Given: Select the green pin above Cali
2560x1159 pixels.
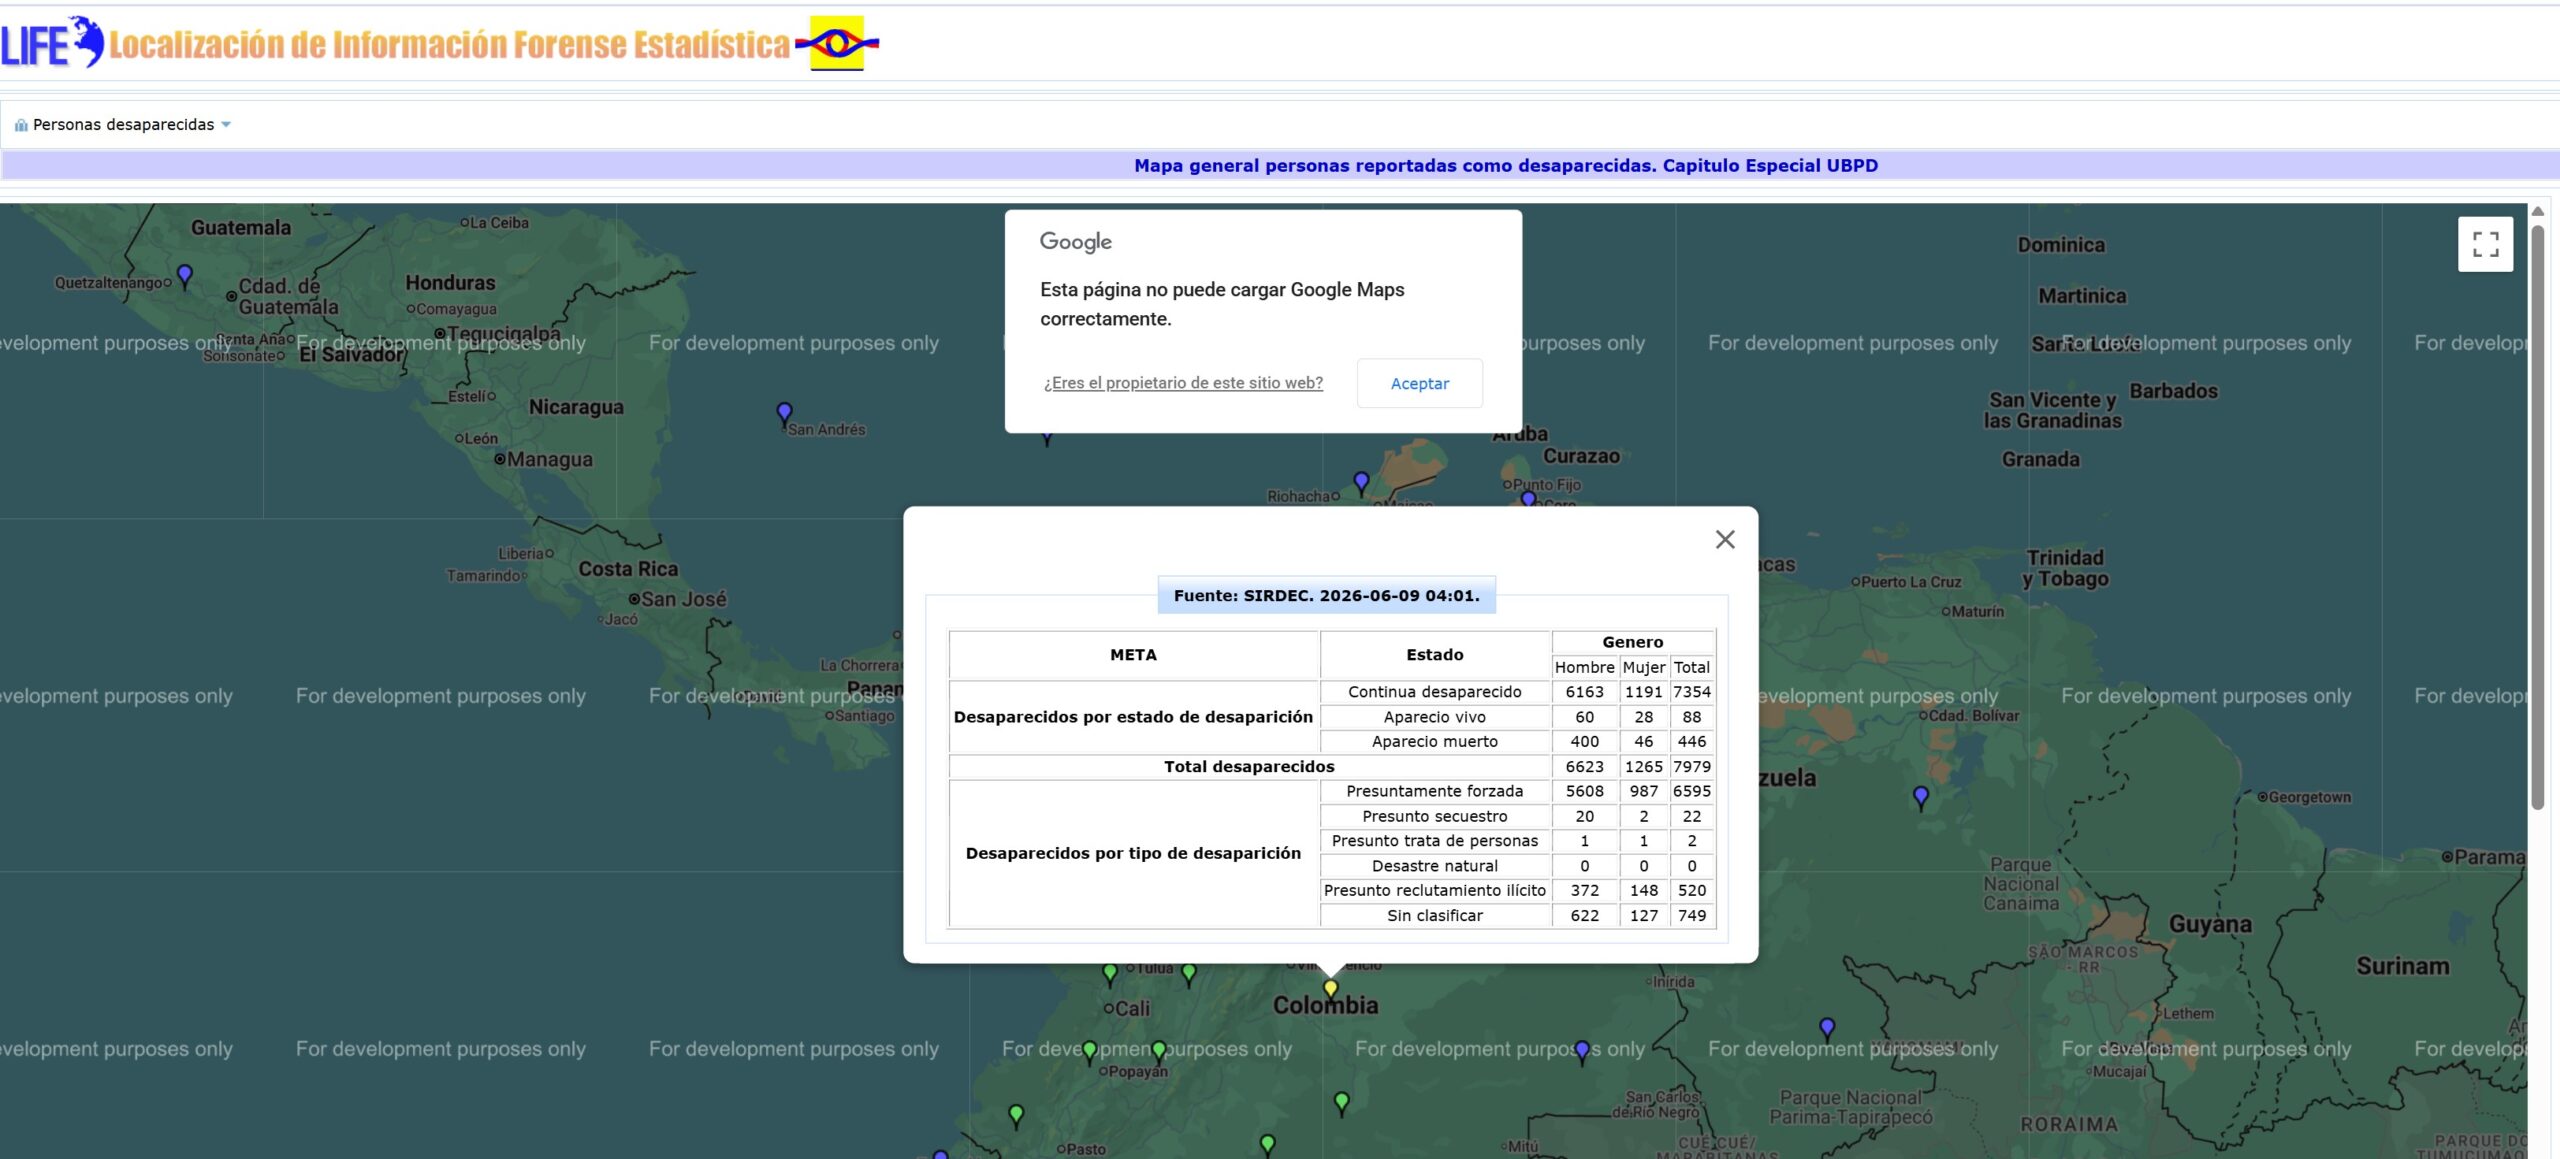Looking at the screenshot, I should [x=1110, y=974].
